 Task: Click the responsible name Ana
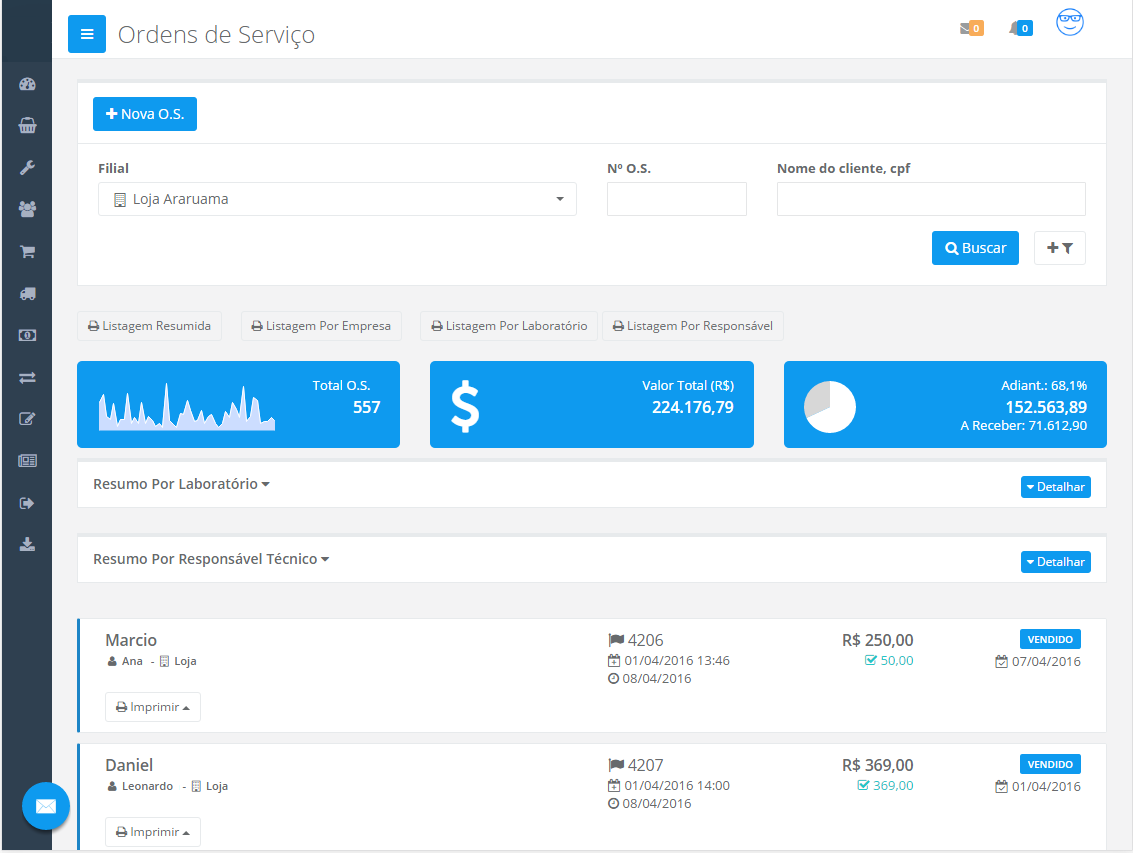coord(132,661)
